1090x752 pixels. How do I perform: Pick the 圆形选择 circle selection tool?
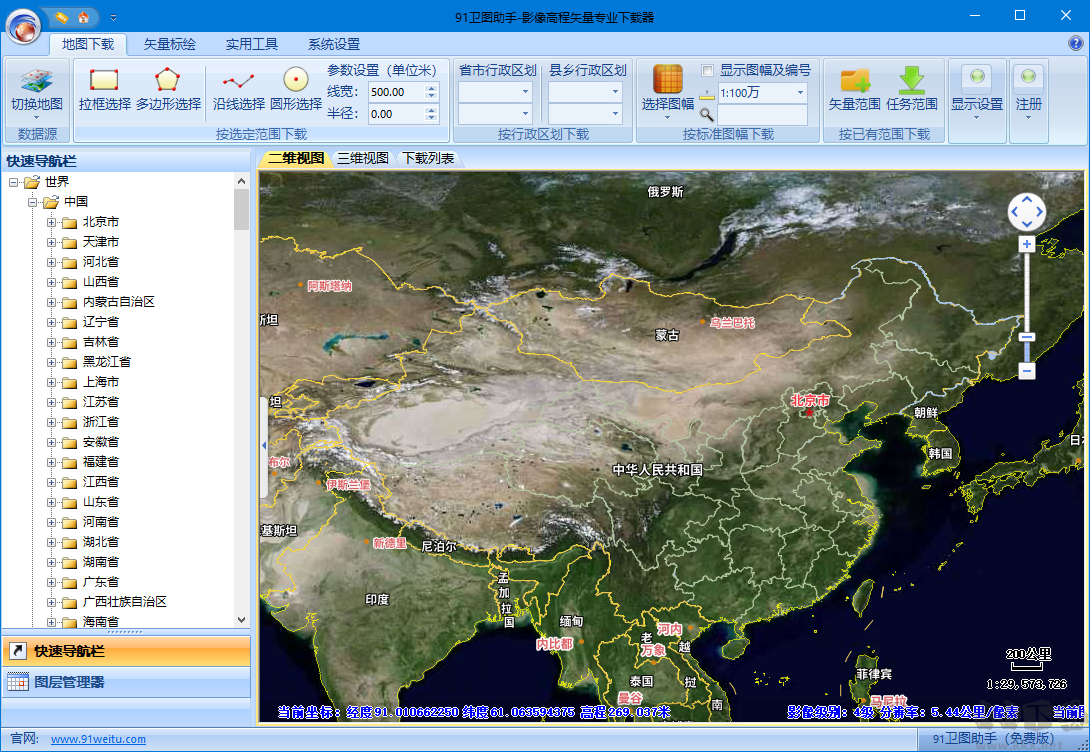[295, 79]
